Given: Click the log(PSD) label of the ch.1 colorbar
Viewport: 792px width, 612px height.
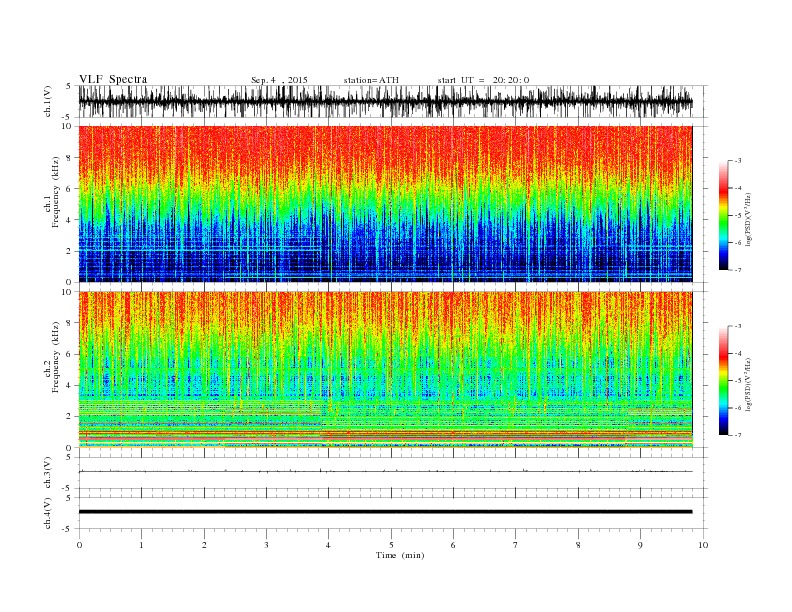Looking at the screenshot, I should click(748, 220).
